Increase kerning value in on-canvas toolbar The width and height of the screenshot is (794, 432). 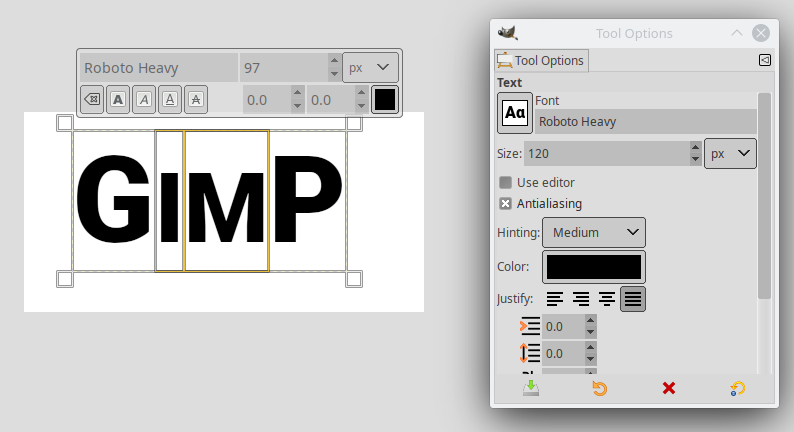pos(361,93)
